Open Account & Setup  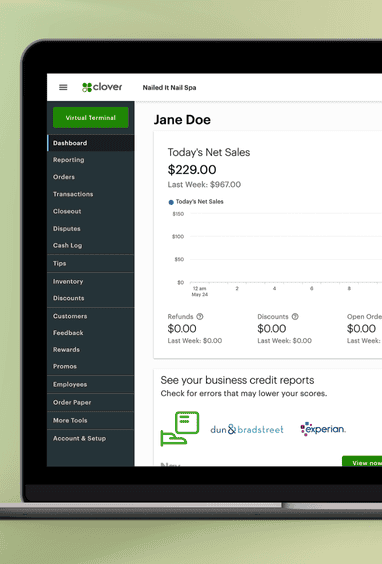(x=91, y=438)
